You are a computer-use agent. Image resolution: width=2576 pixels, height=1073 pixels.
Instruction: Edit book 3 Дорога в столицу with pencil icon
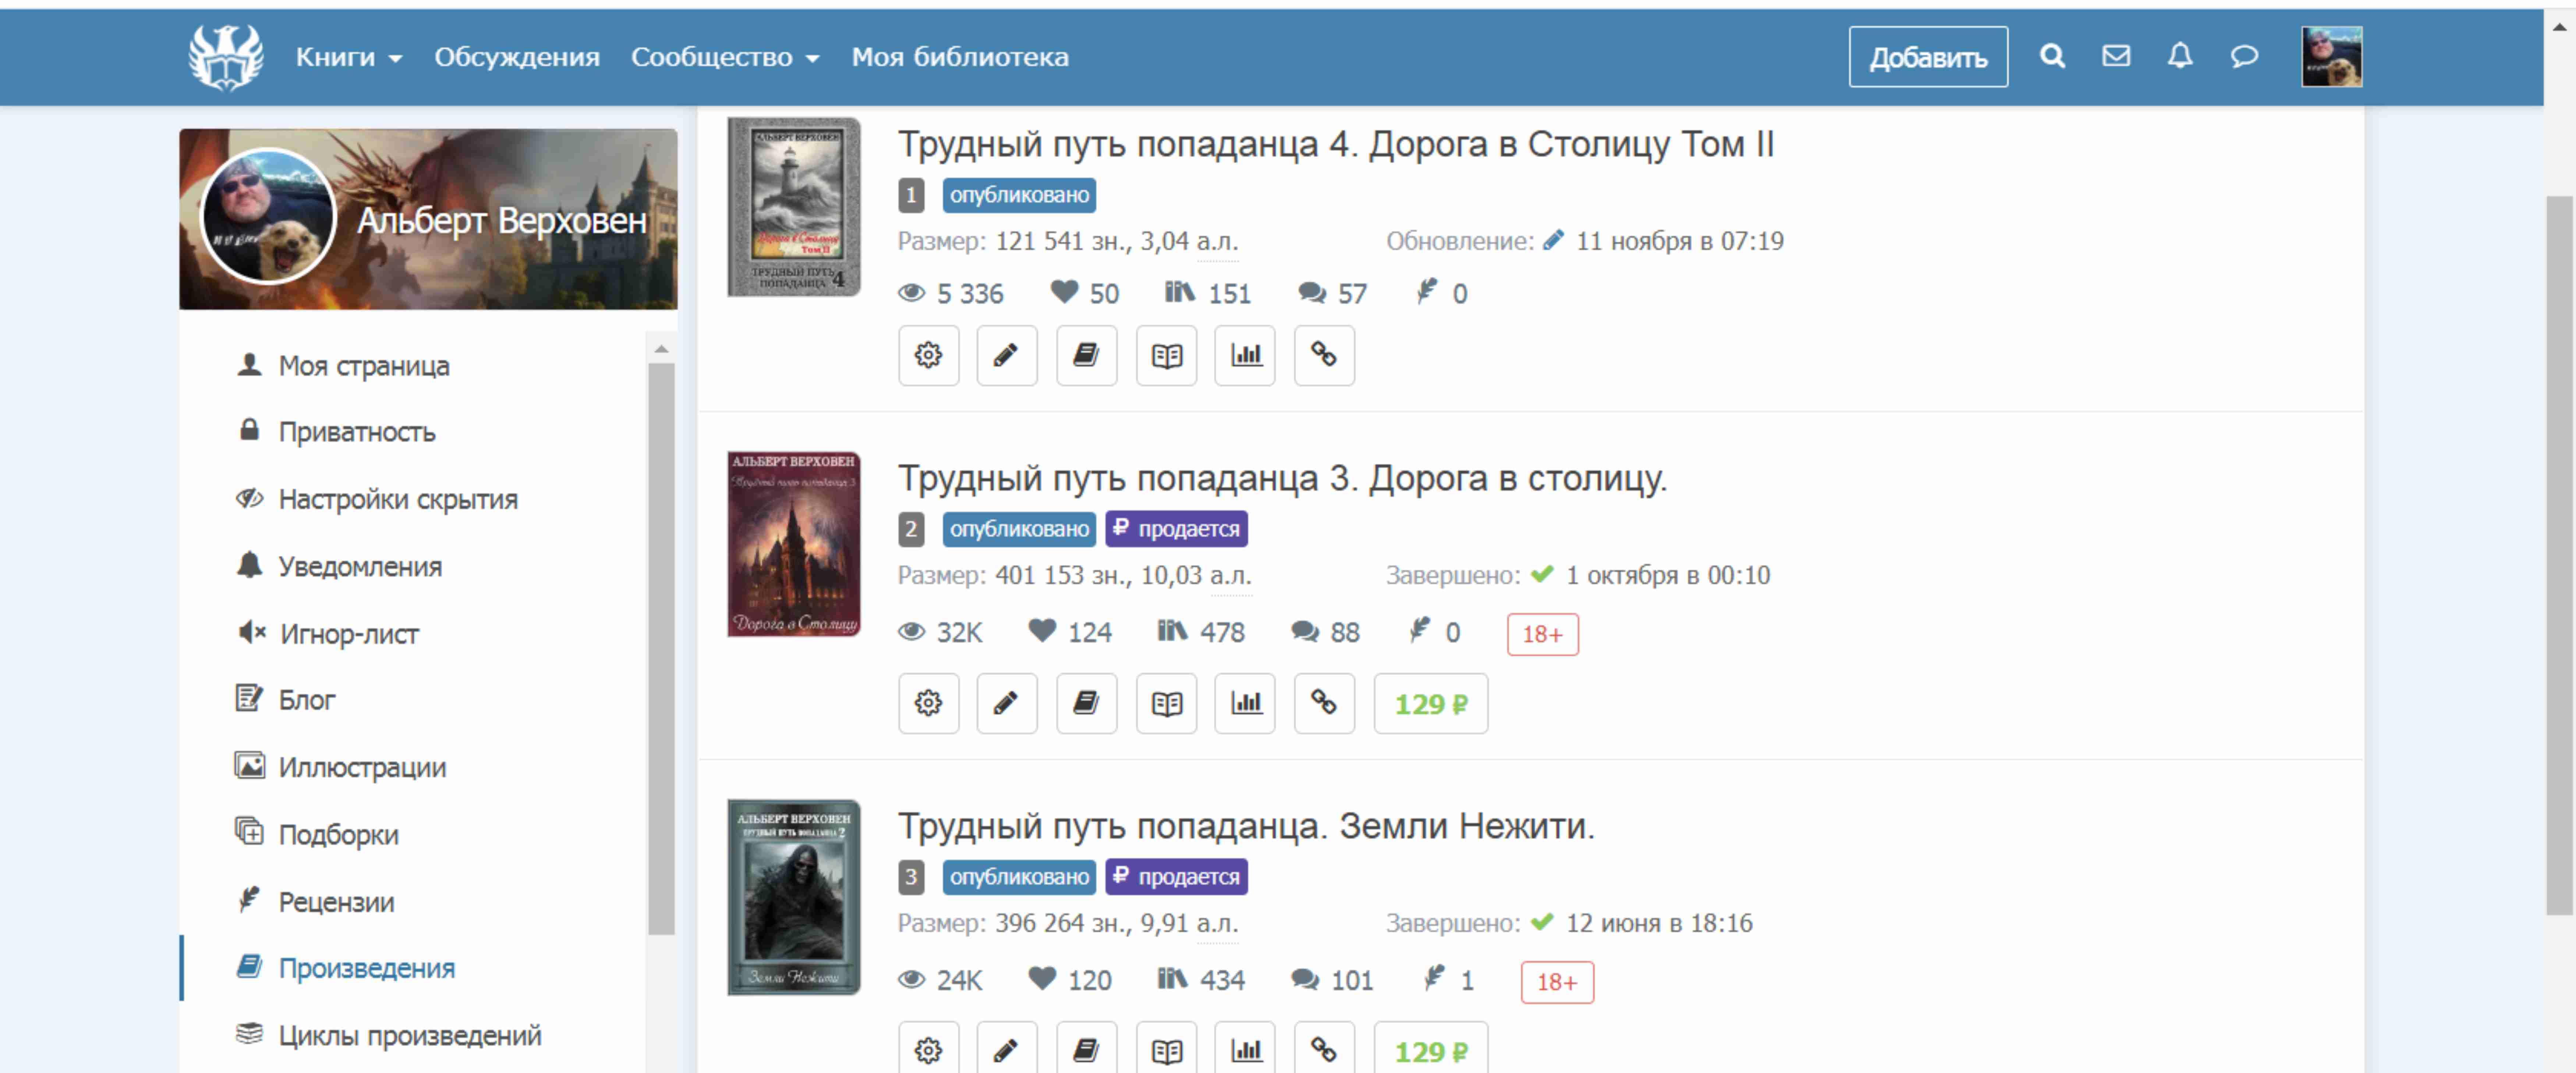click(x=1006, y=703)
